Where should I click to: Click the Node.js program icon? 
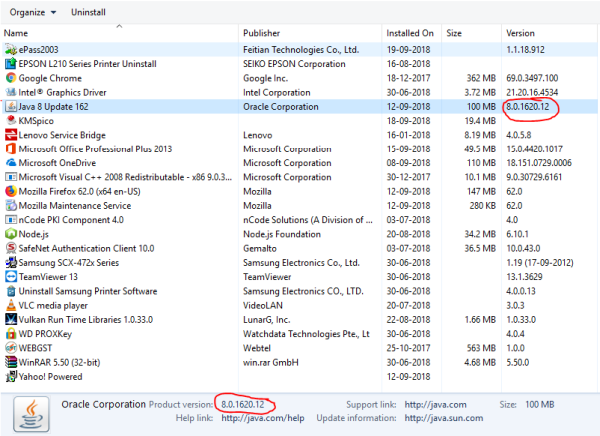pyautogui.click(x=10, y=234)
